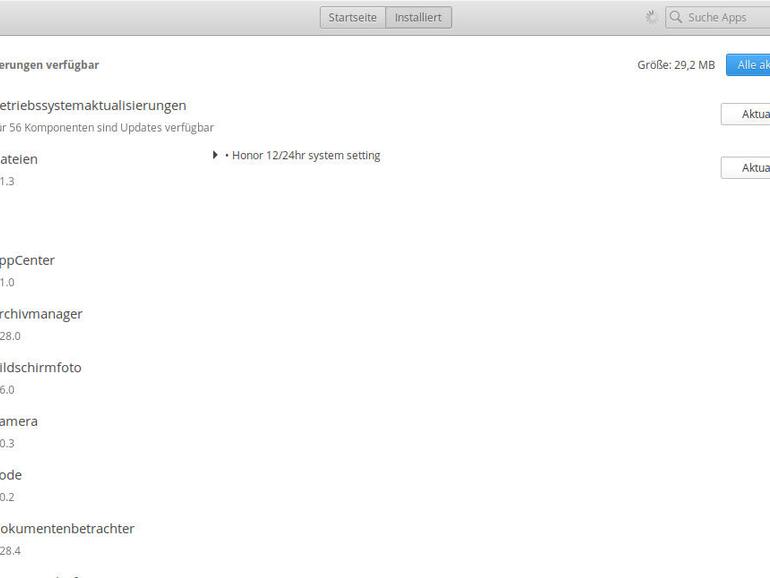The image size is (770, 578).
Task: Switch to the Startseite tab
Action: pos(353,18)
